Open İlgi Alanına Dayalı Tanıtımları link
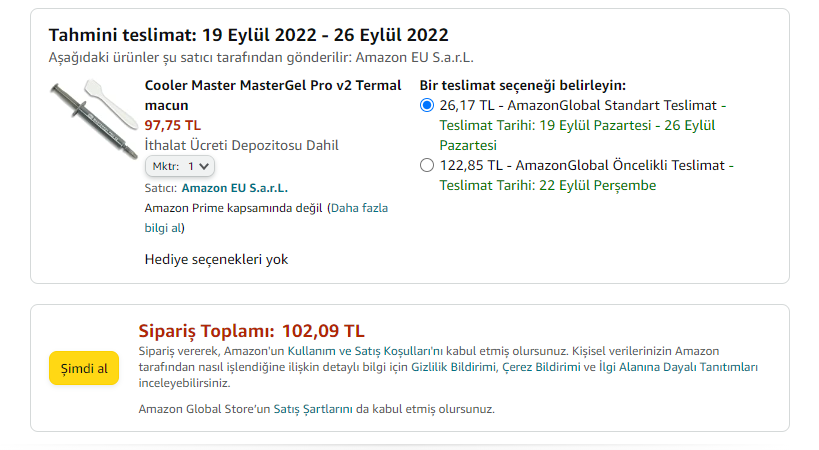819x450 pixels. pos(678,367)
